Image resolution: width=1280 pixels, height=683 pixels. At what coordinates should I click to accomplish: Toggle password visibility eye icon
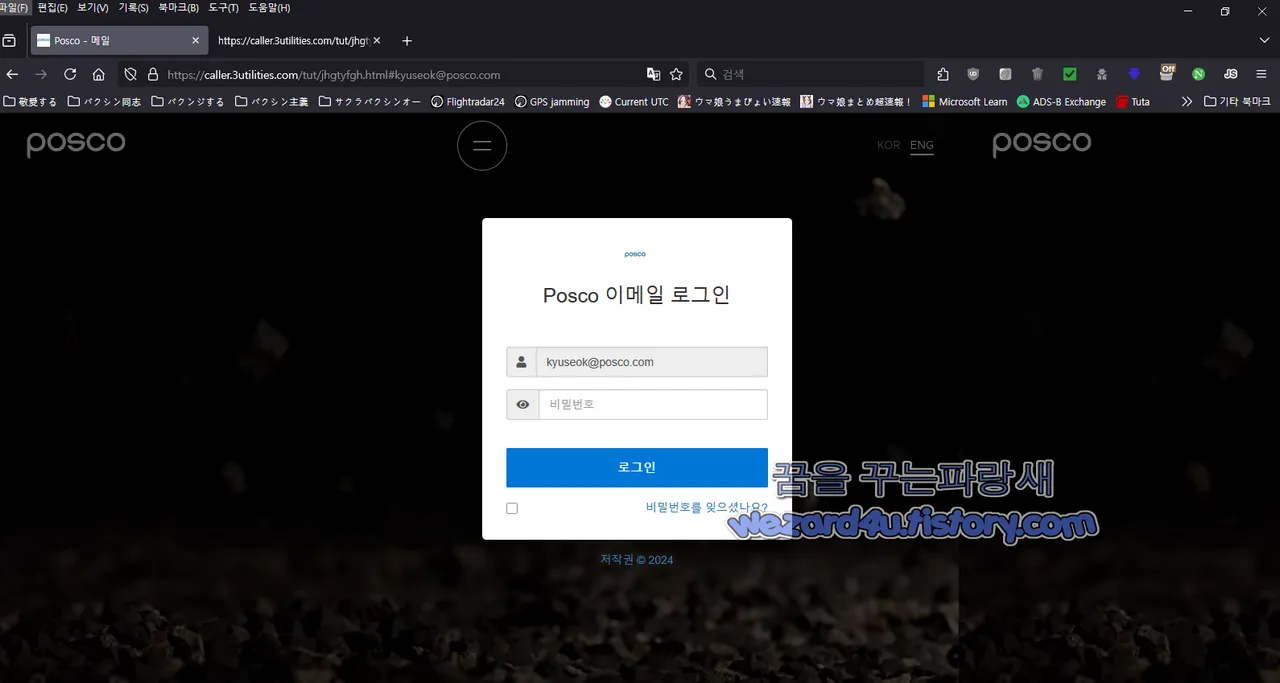pos(522,405)
